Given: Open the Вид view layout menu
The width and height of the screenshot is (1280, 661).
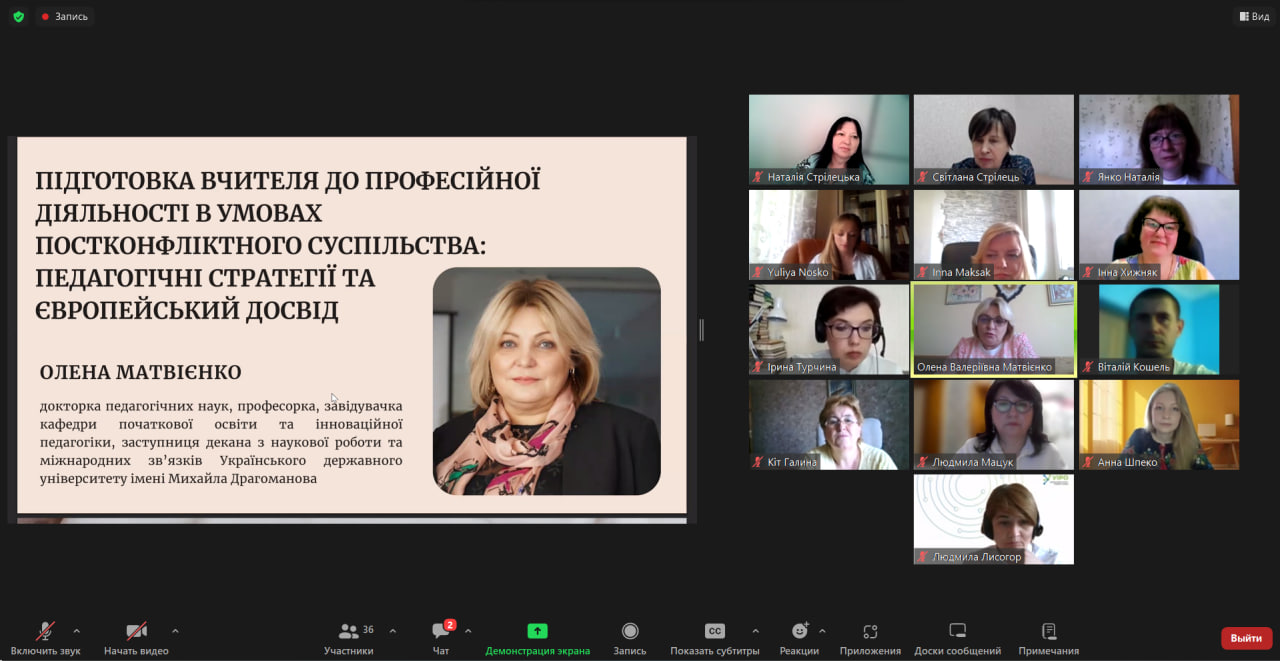Looking at the screenshot, I should click(1254, 16).
